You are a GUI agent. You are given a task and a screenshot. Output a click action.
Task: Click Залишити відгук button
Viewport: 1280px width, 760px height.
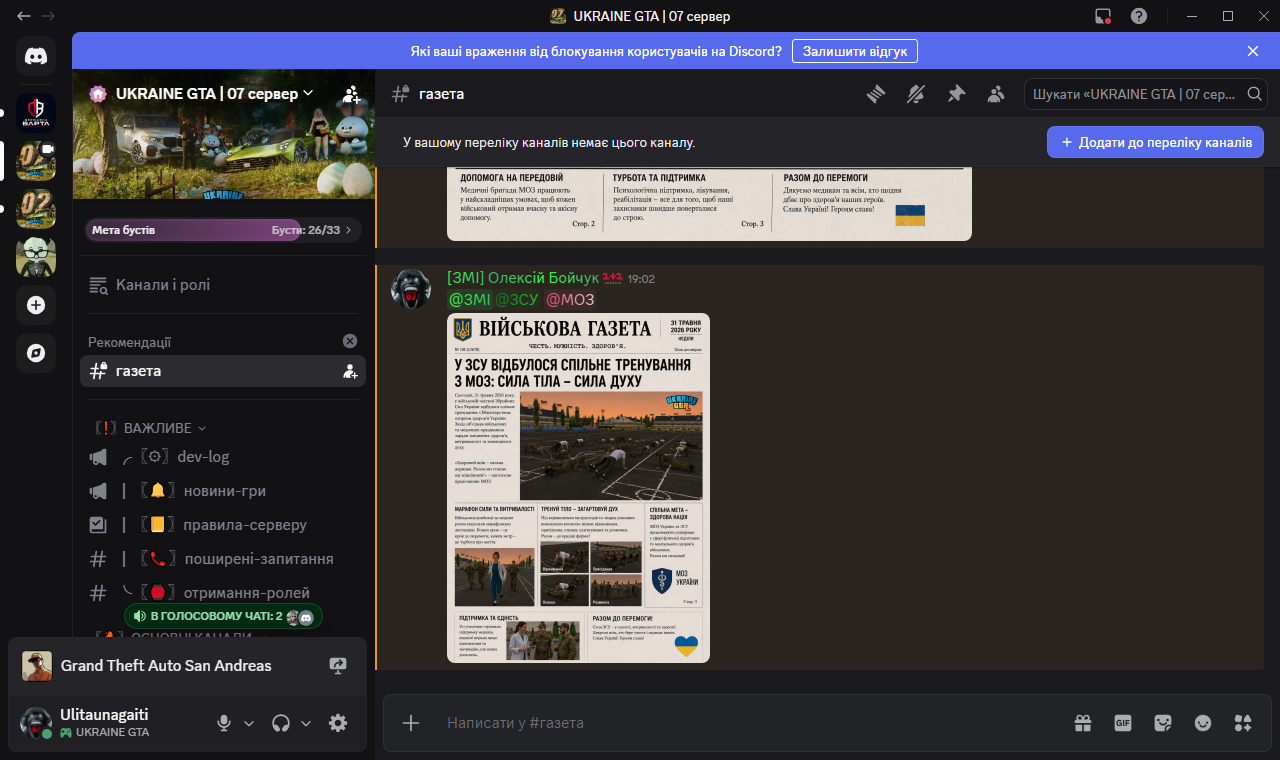855,51
